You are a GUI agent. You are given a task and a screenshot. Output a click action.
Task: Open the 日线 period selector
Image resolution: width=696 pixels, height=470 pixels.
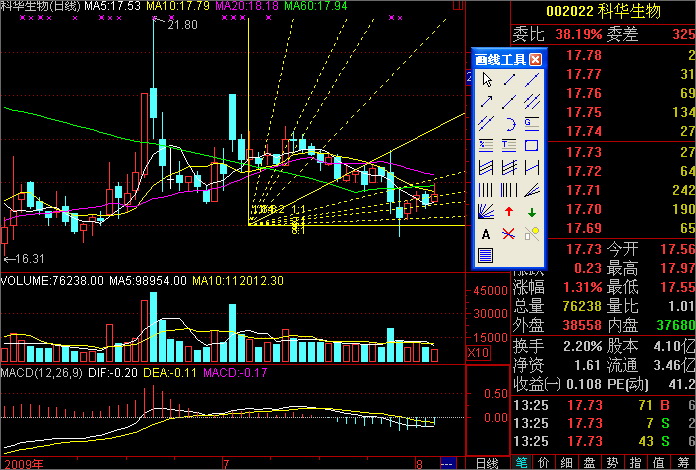[x=487, y=463]
